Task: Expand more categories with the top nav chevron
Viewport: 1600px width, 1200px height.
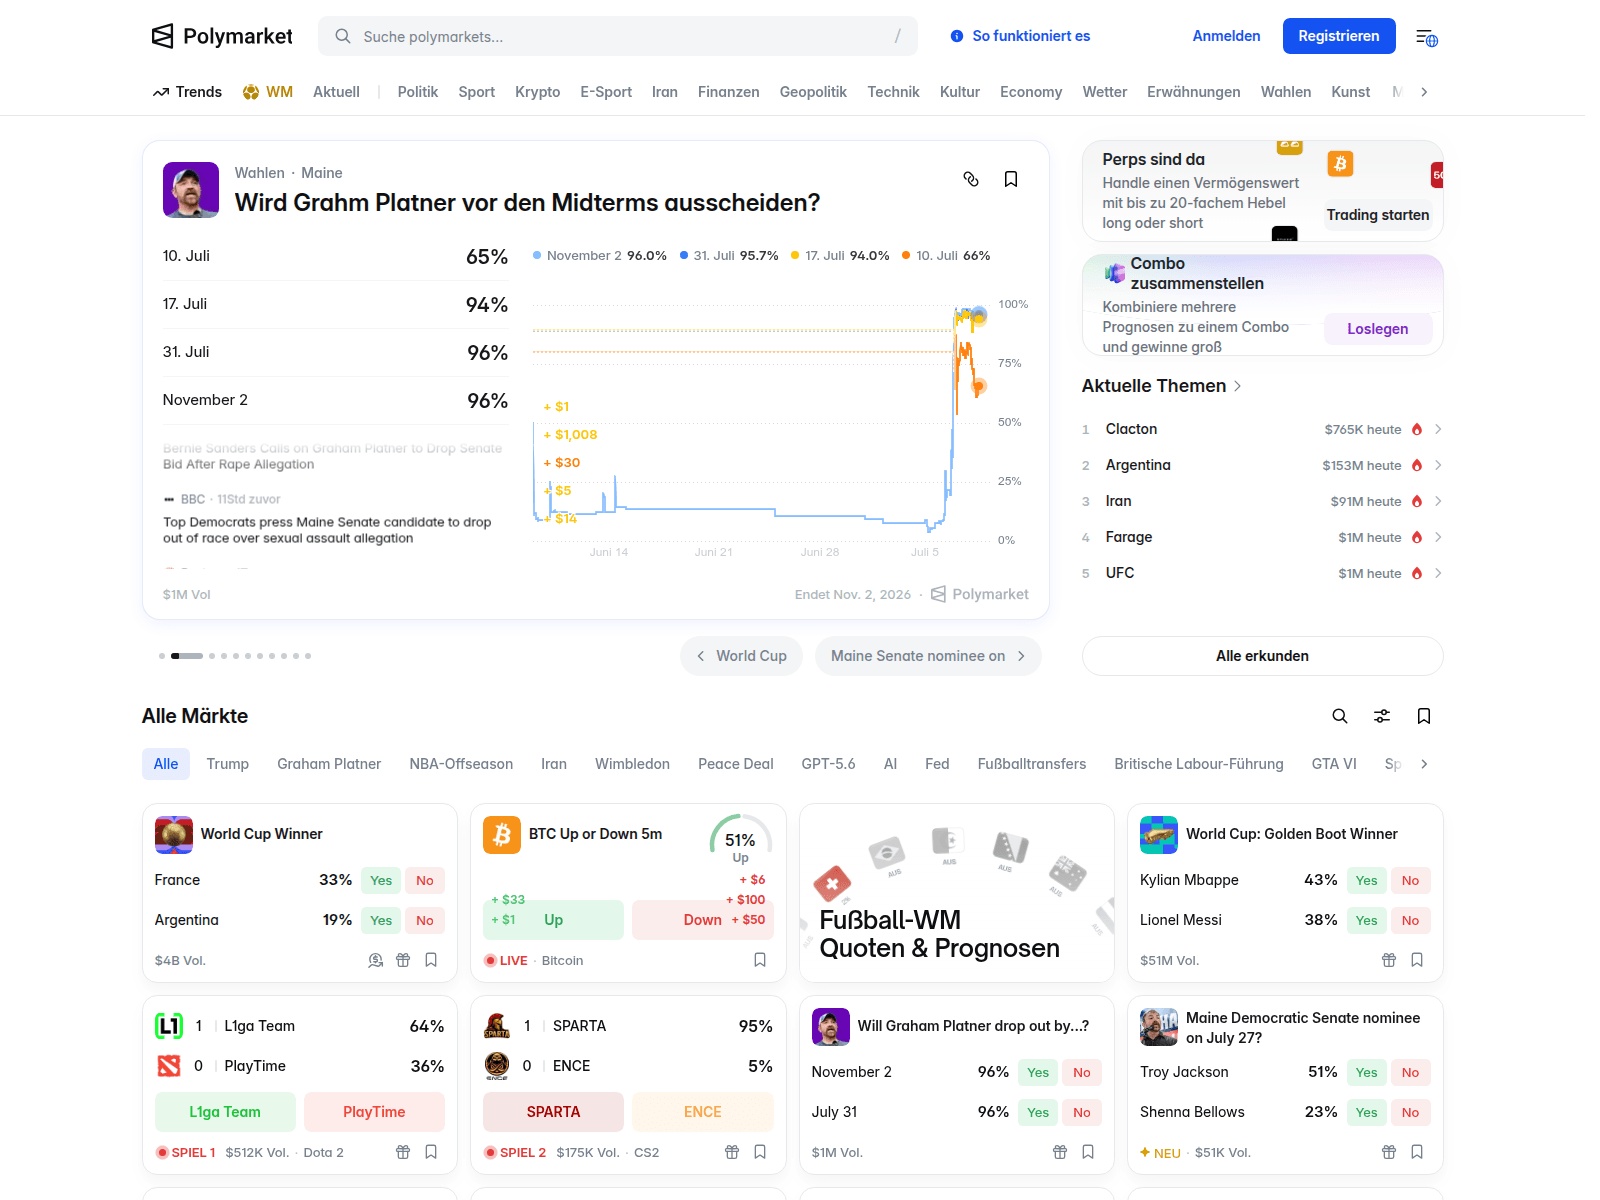Action: pyautogui.click(x=1424, y=92)
